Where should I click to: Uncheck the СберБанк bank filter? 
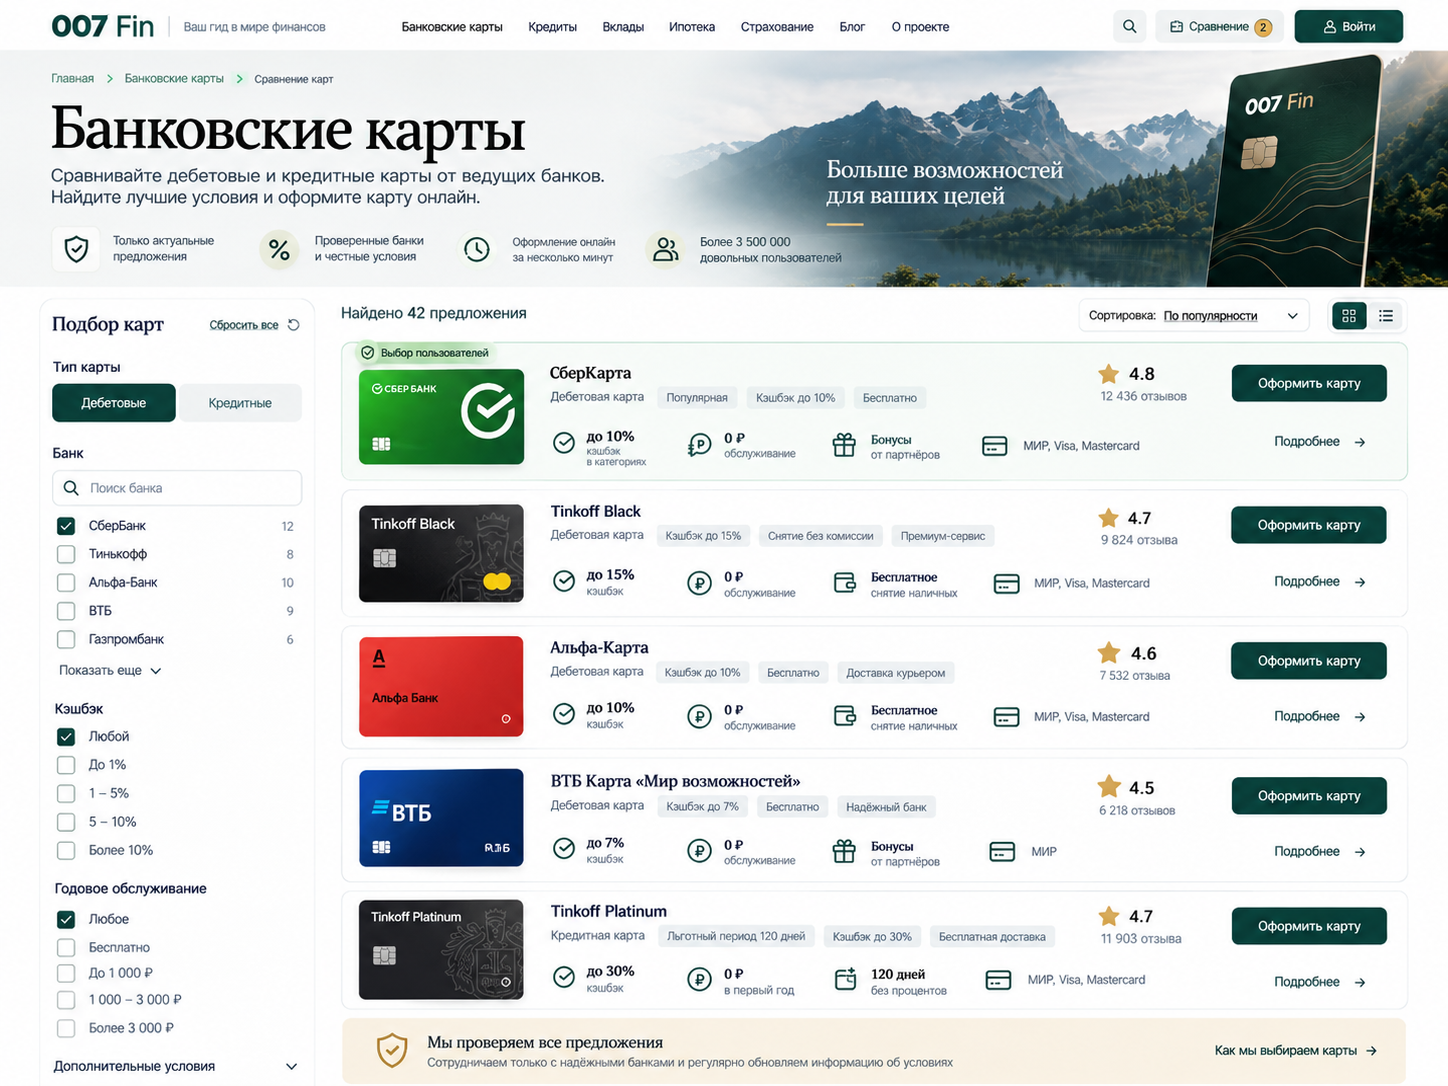coord(66,526)
